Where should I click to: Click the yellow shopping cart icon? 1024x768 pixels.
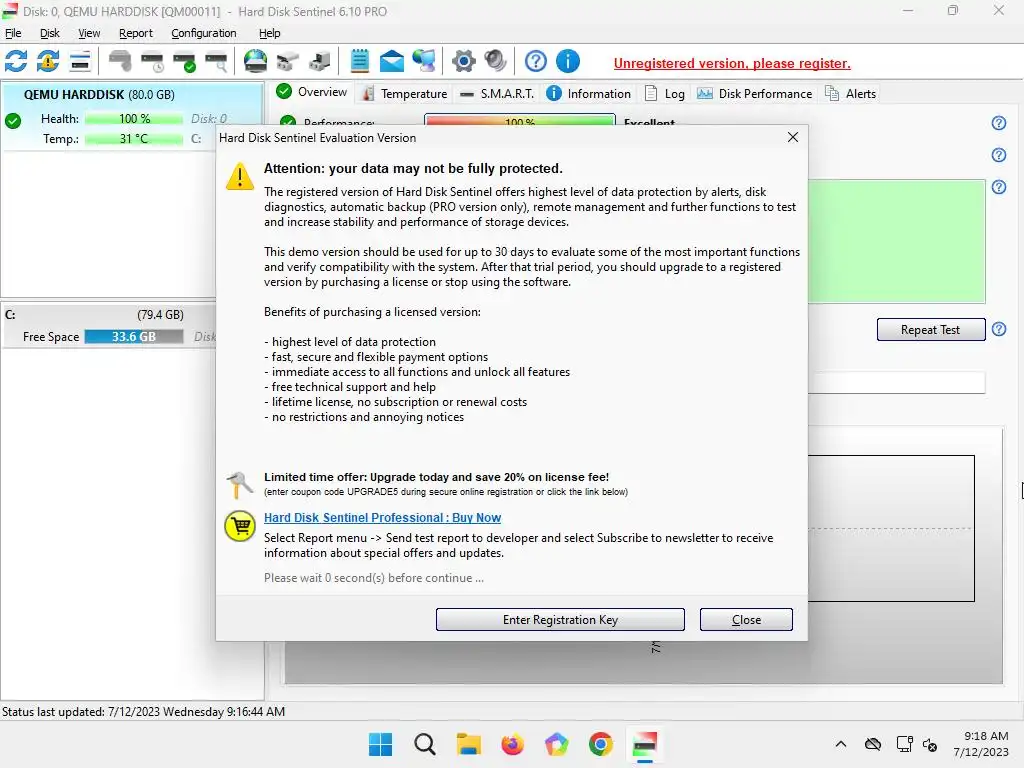(240, 526)
